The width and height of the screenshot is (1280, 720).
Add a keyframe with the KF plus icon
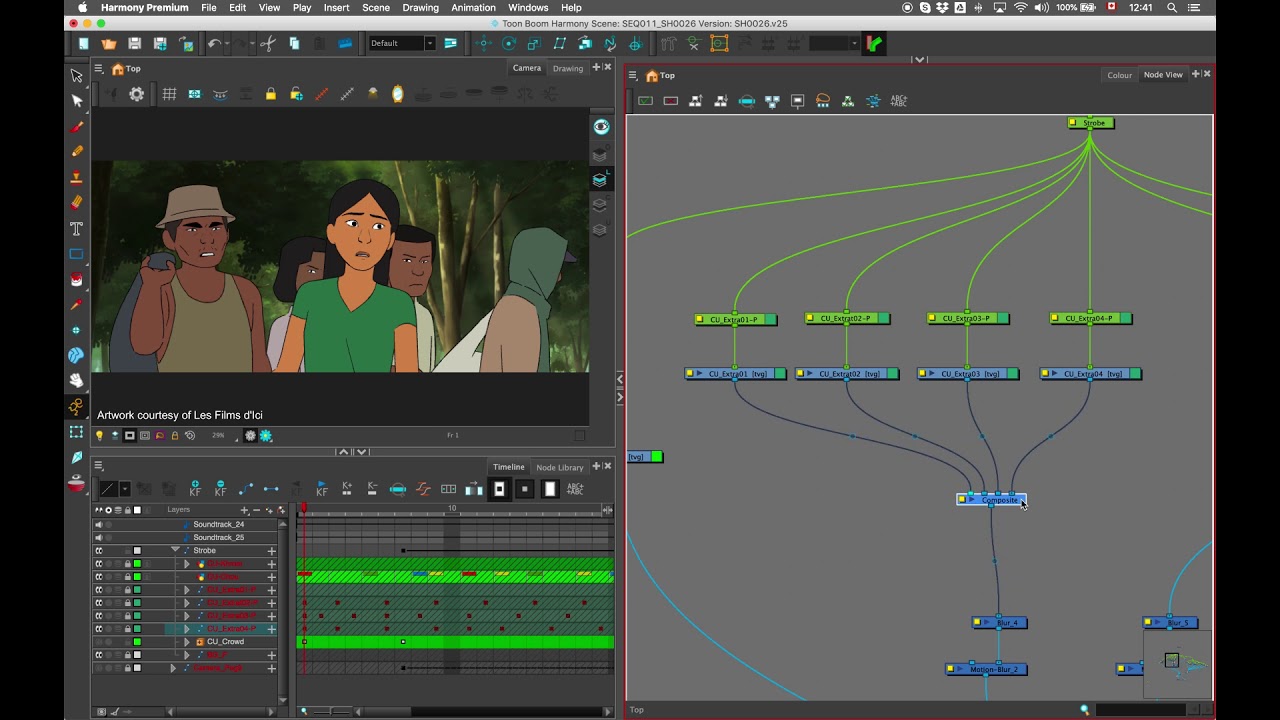point(195,489)
